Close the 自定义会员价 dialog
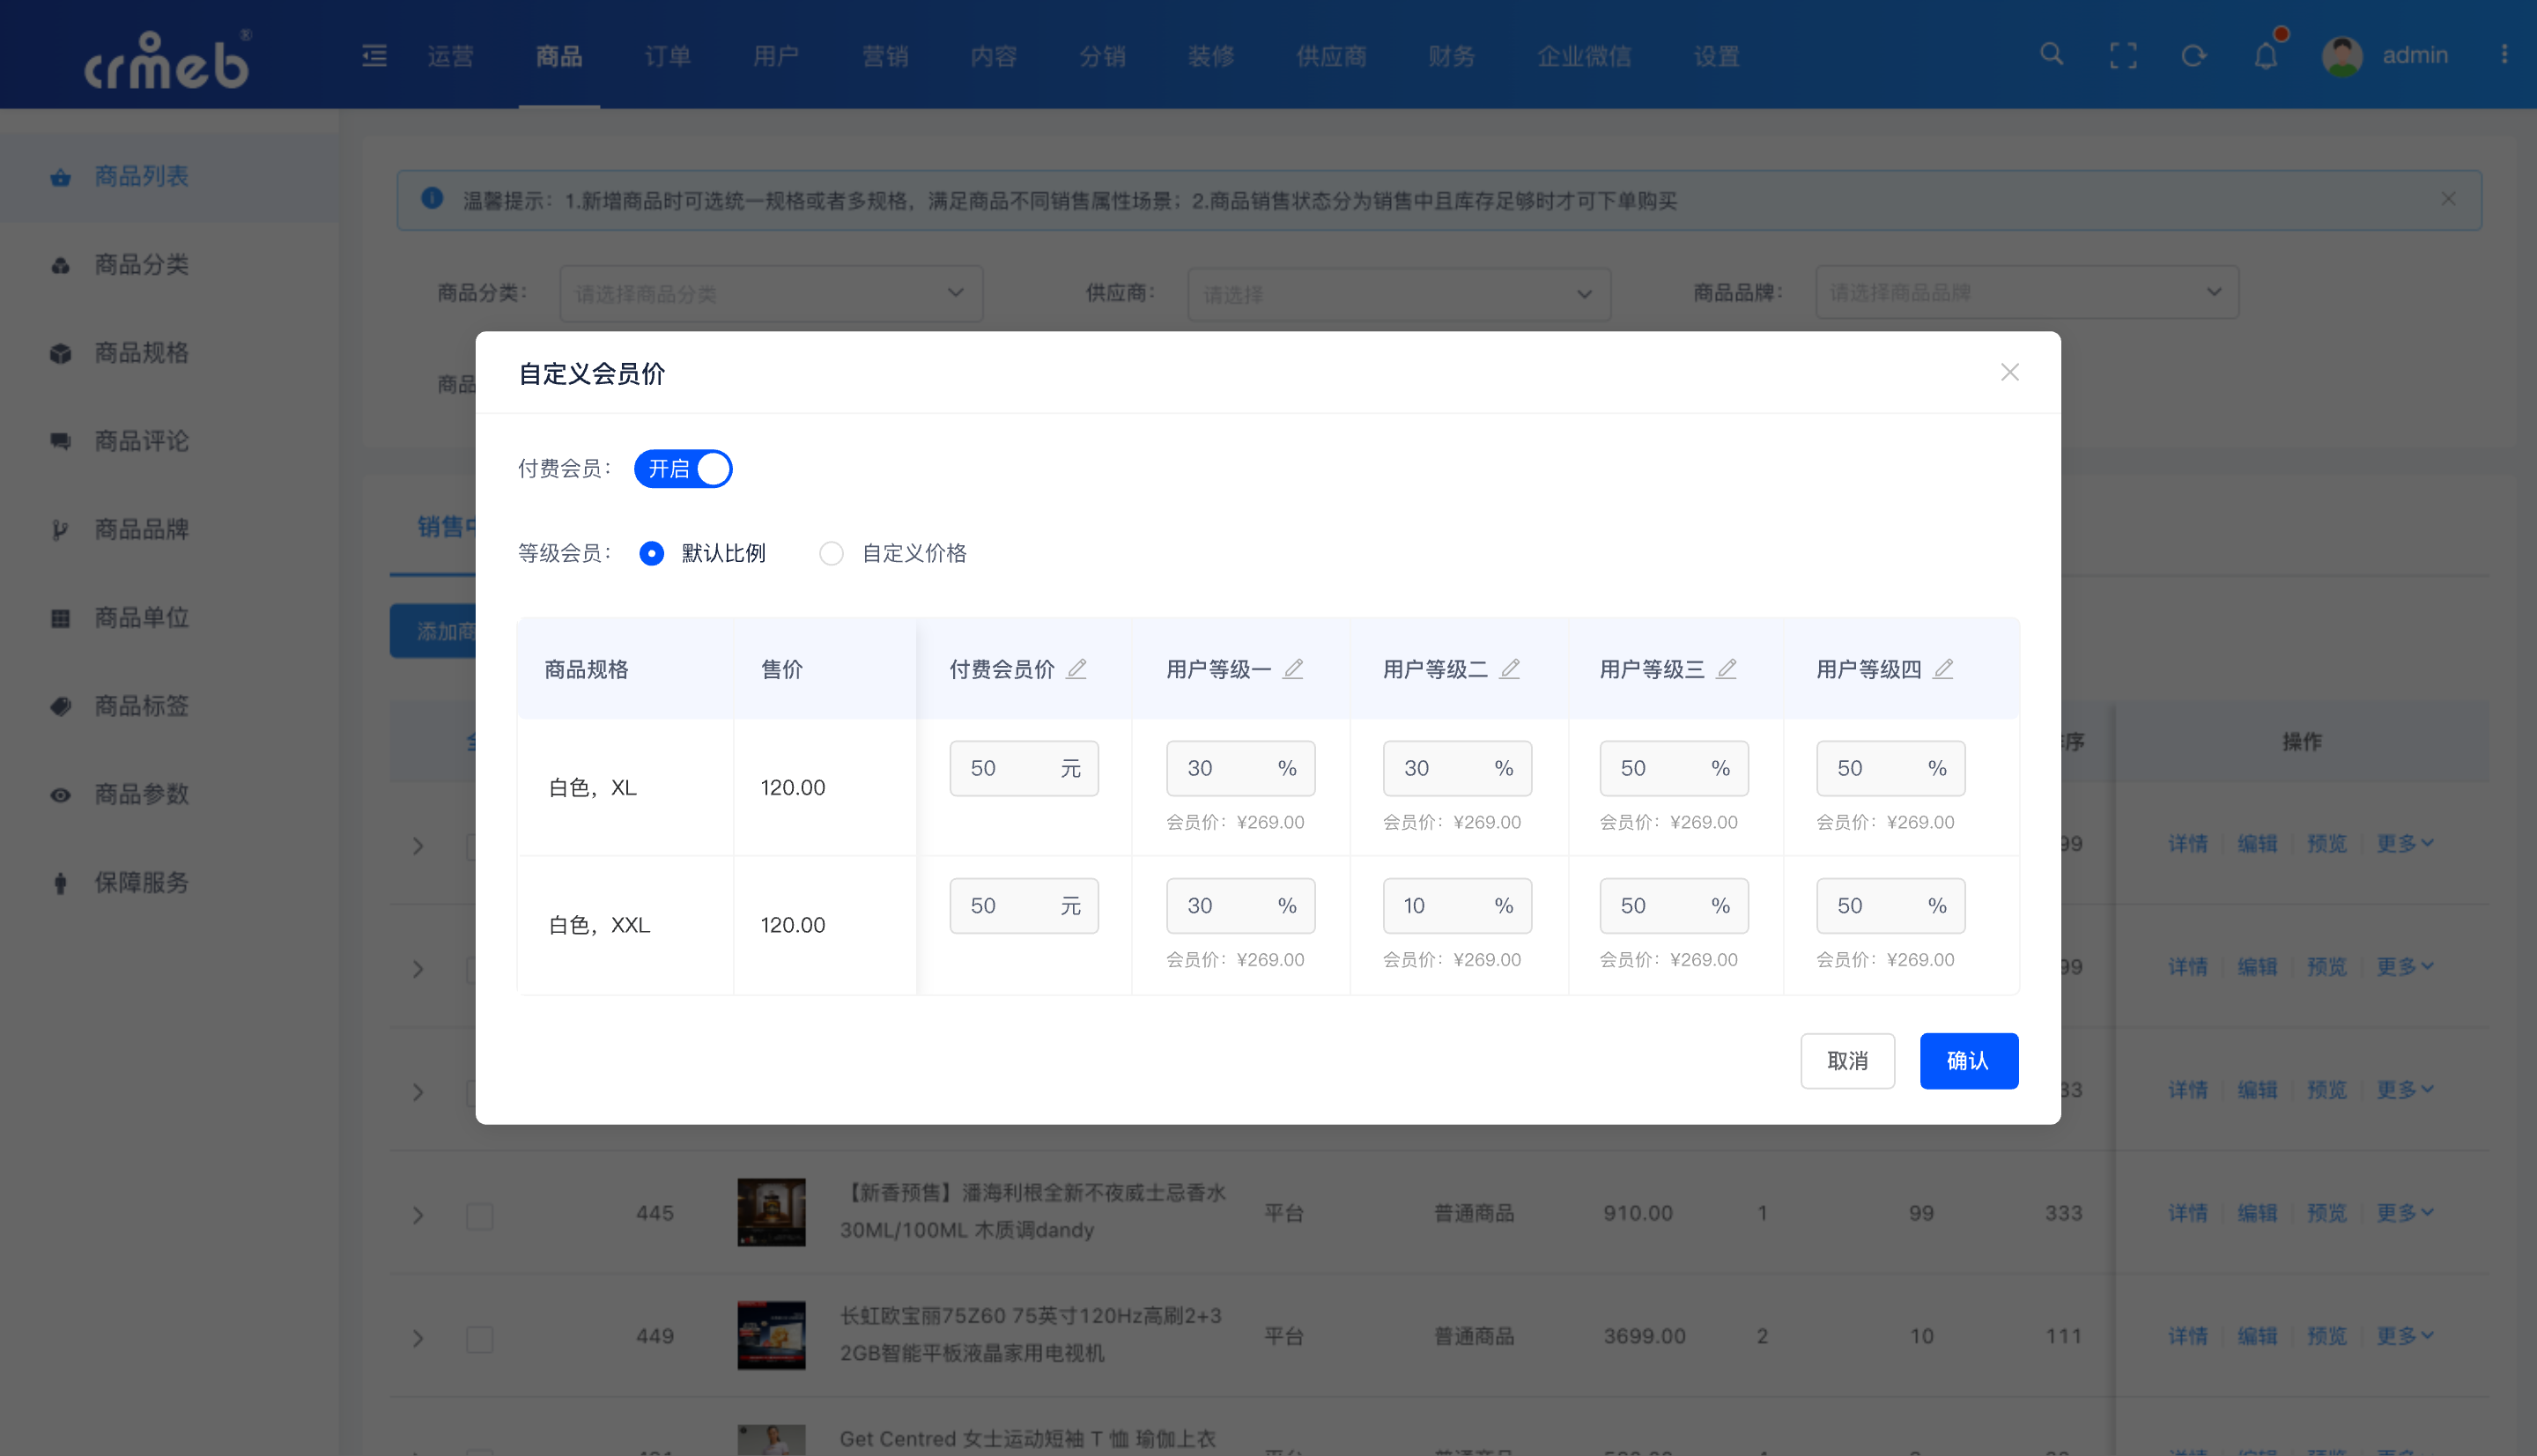The image size is (2537, 1456). tap(2009, 373)
